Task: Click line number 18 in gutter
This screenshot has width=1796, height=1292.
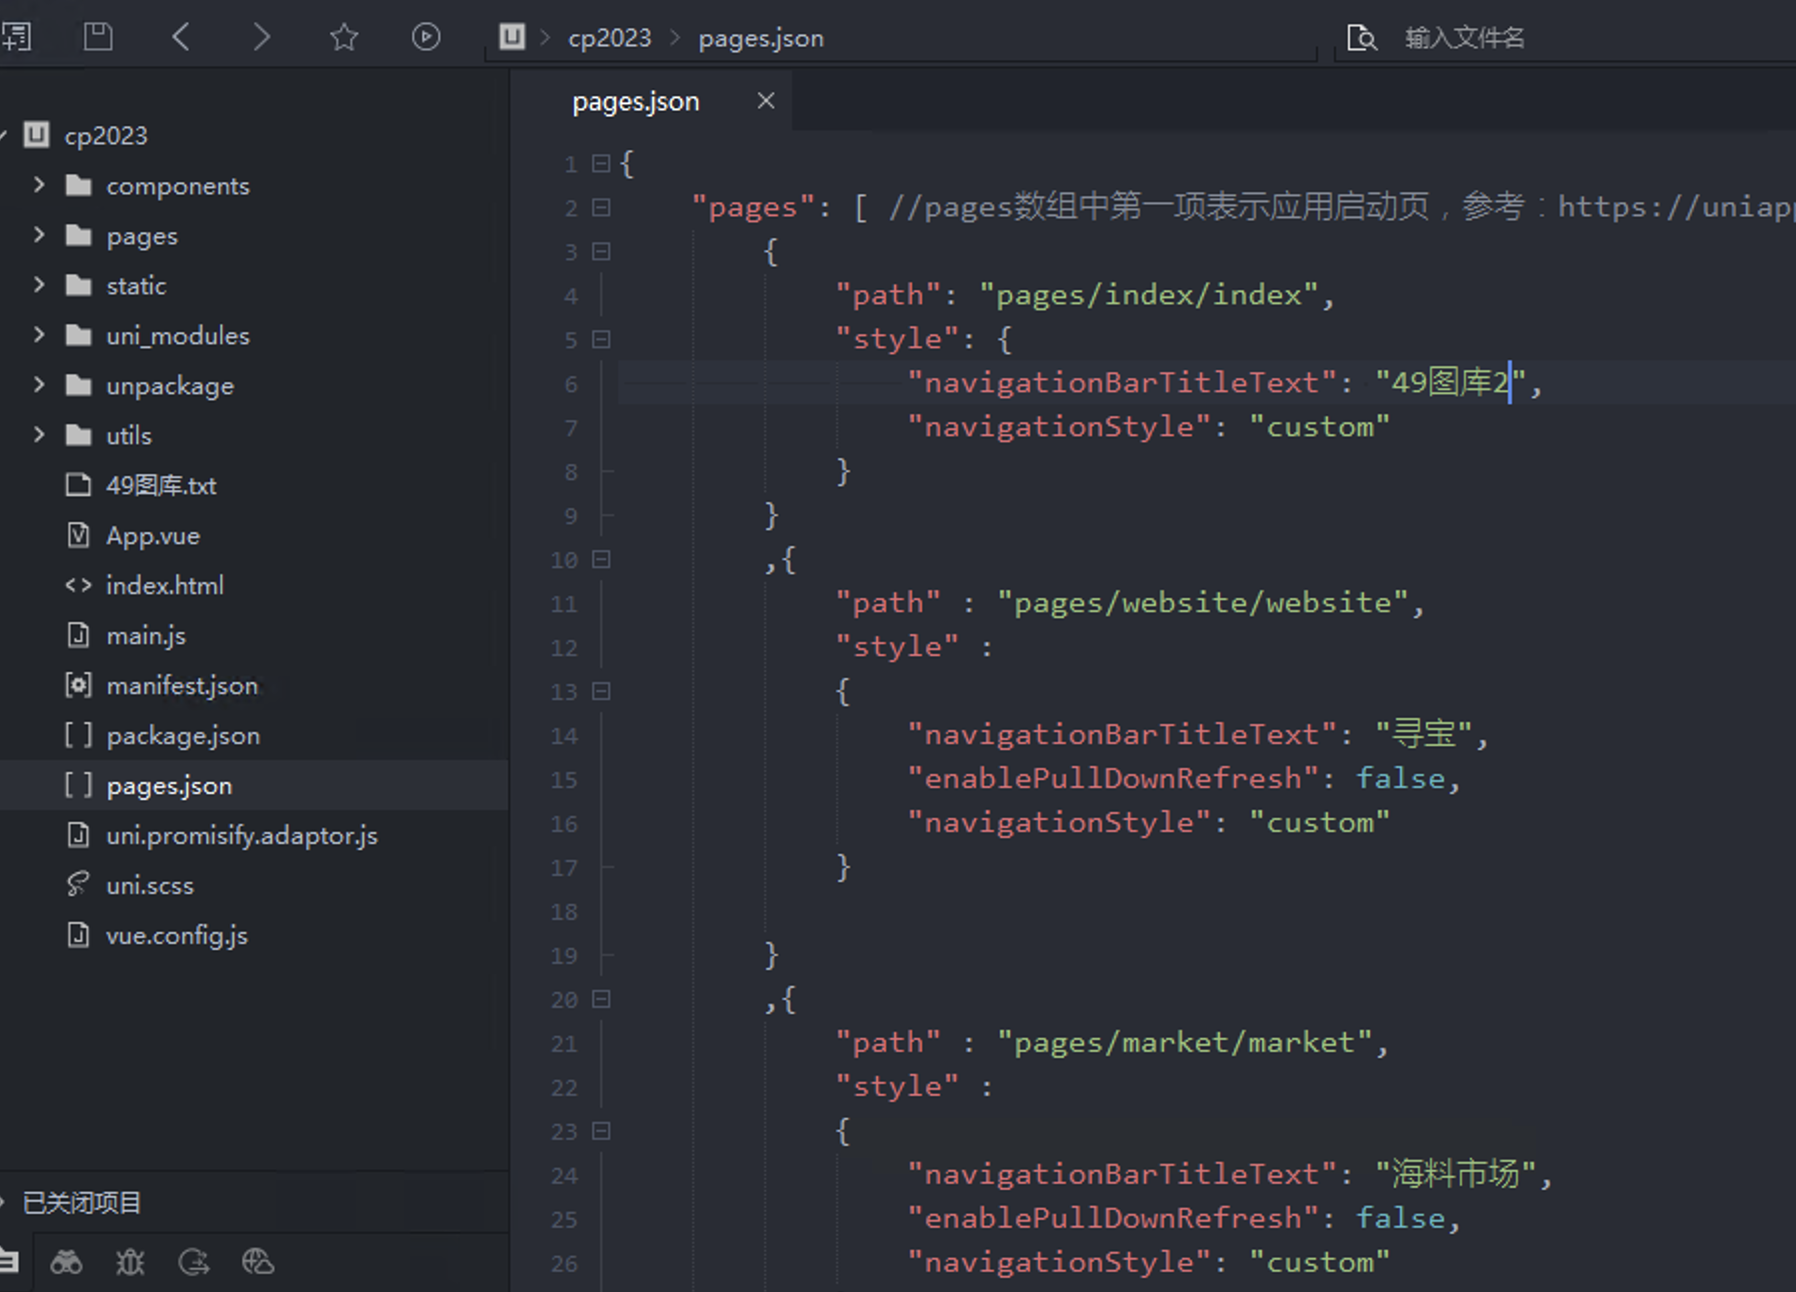Action: pyautogui.click(x=564, y=912)
